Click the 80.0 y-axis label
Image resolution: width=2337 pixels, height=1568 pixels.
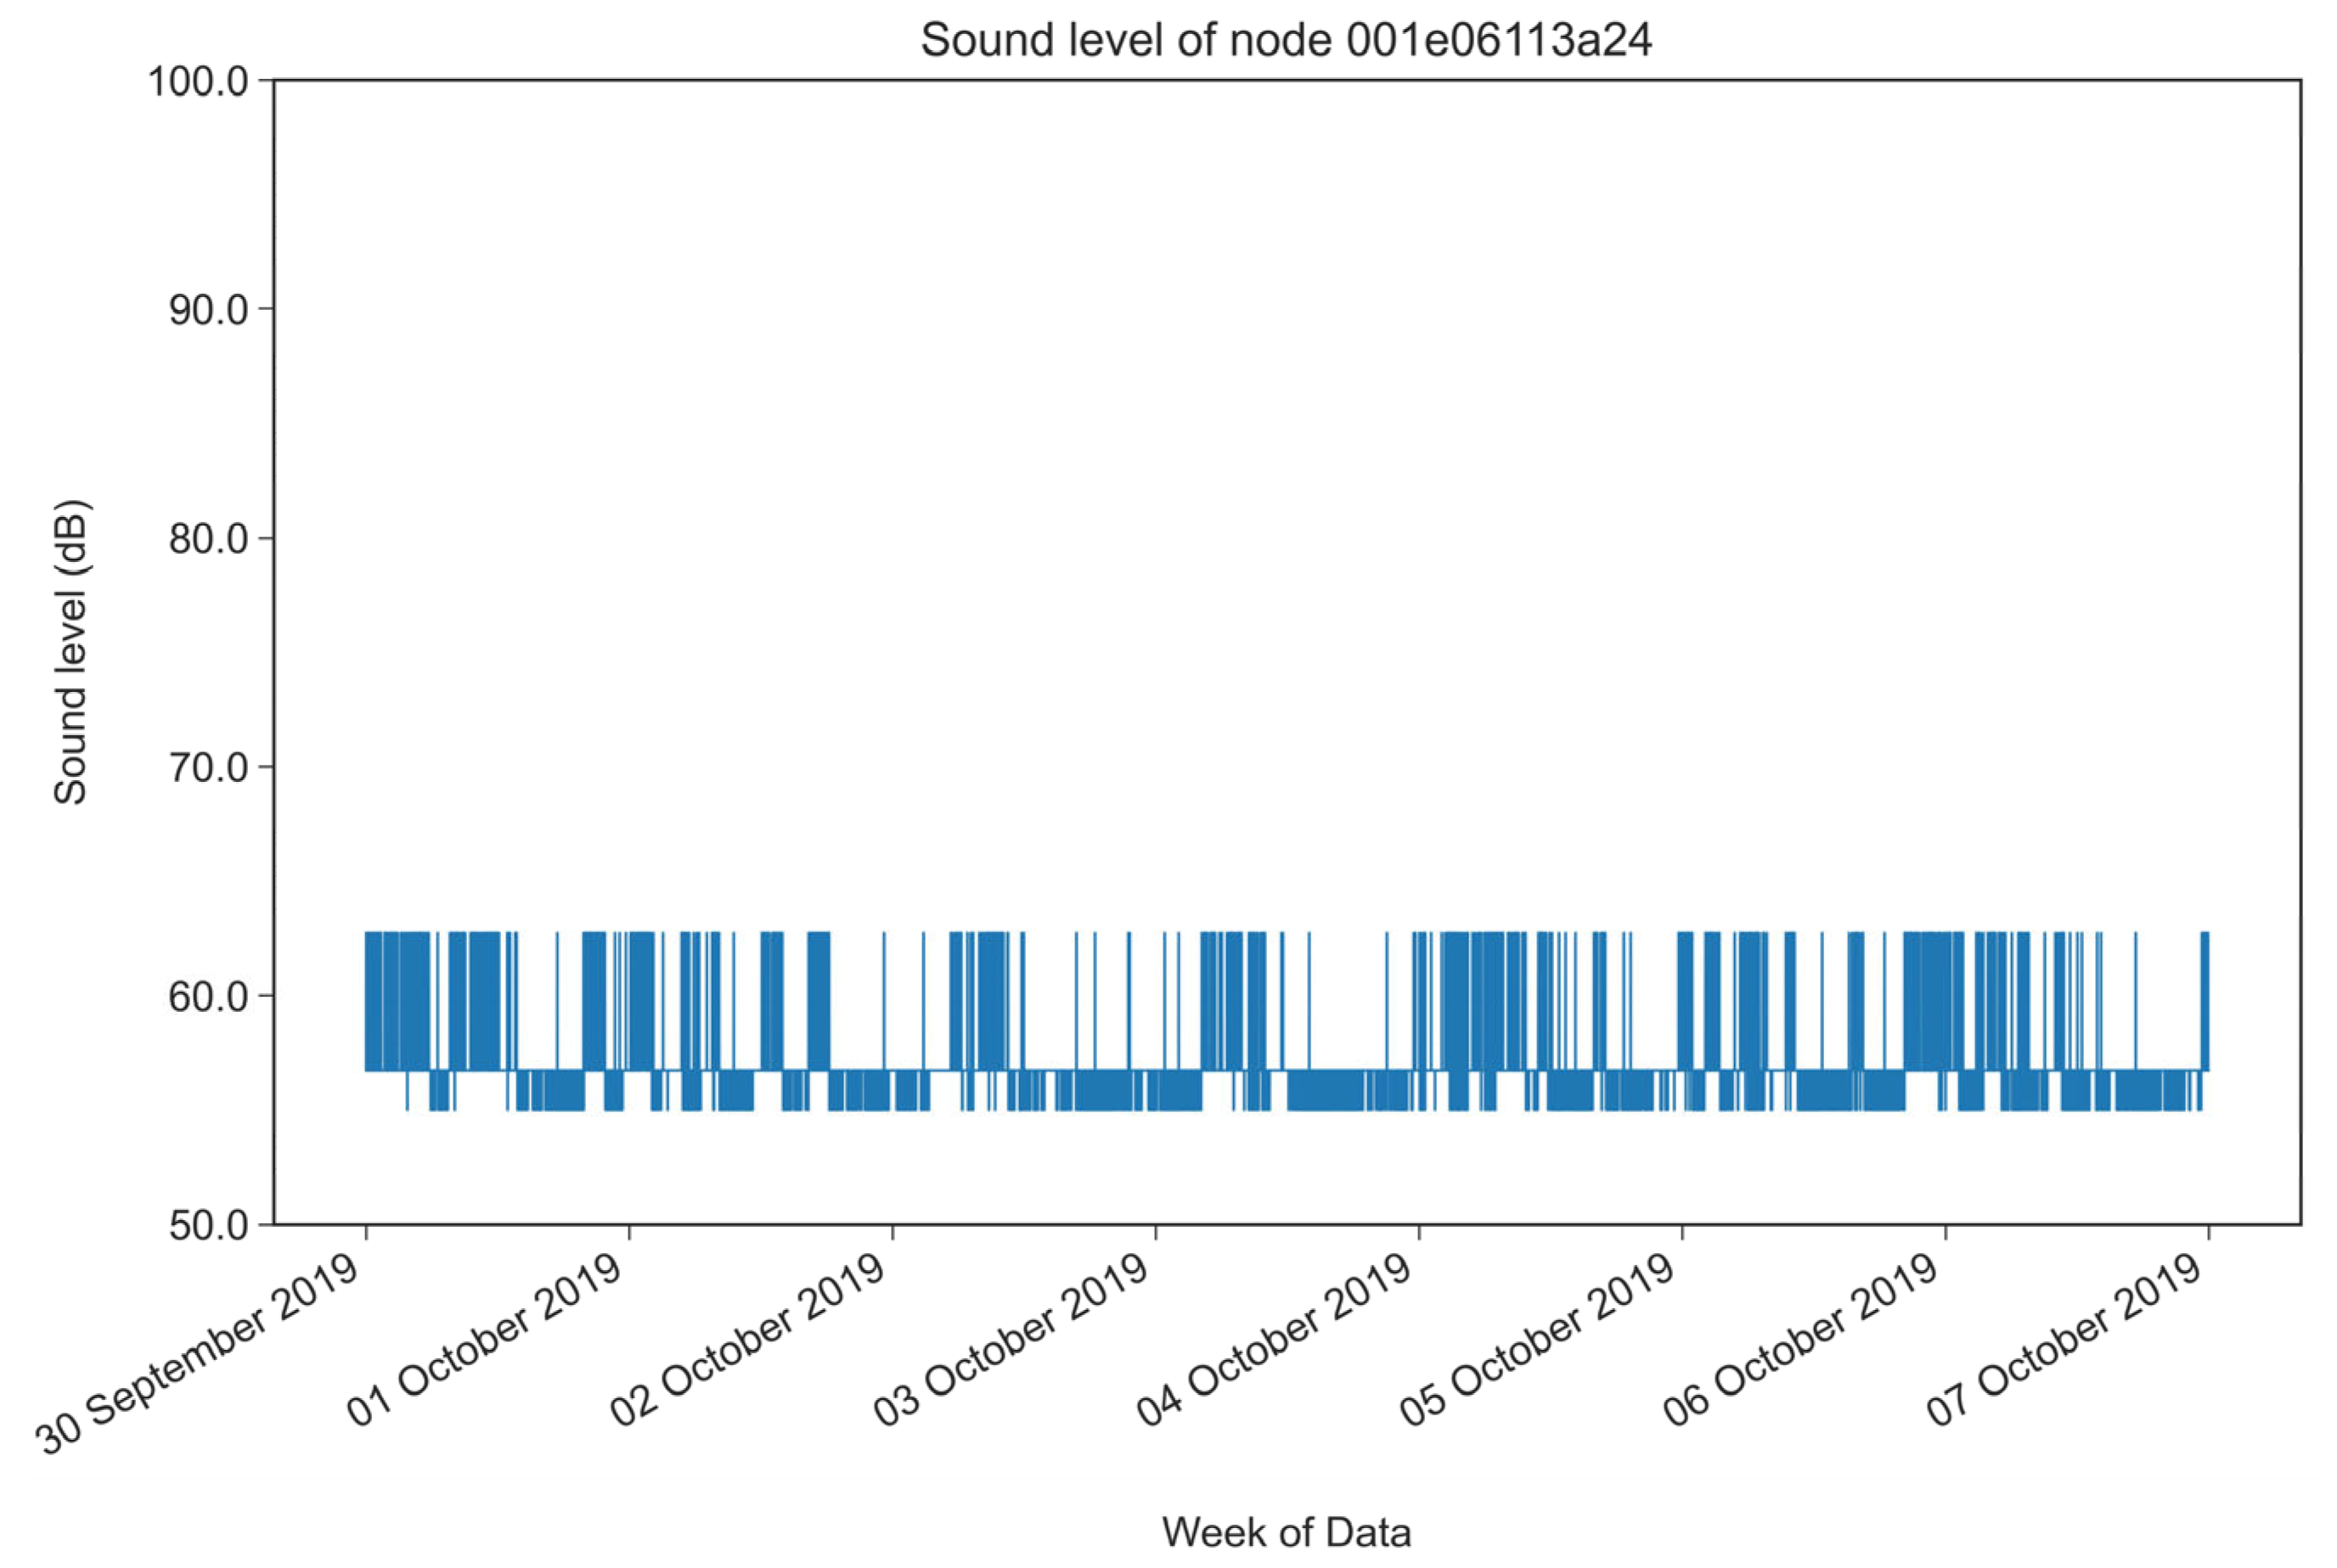coord(208,539)
